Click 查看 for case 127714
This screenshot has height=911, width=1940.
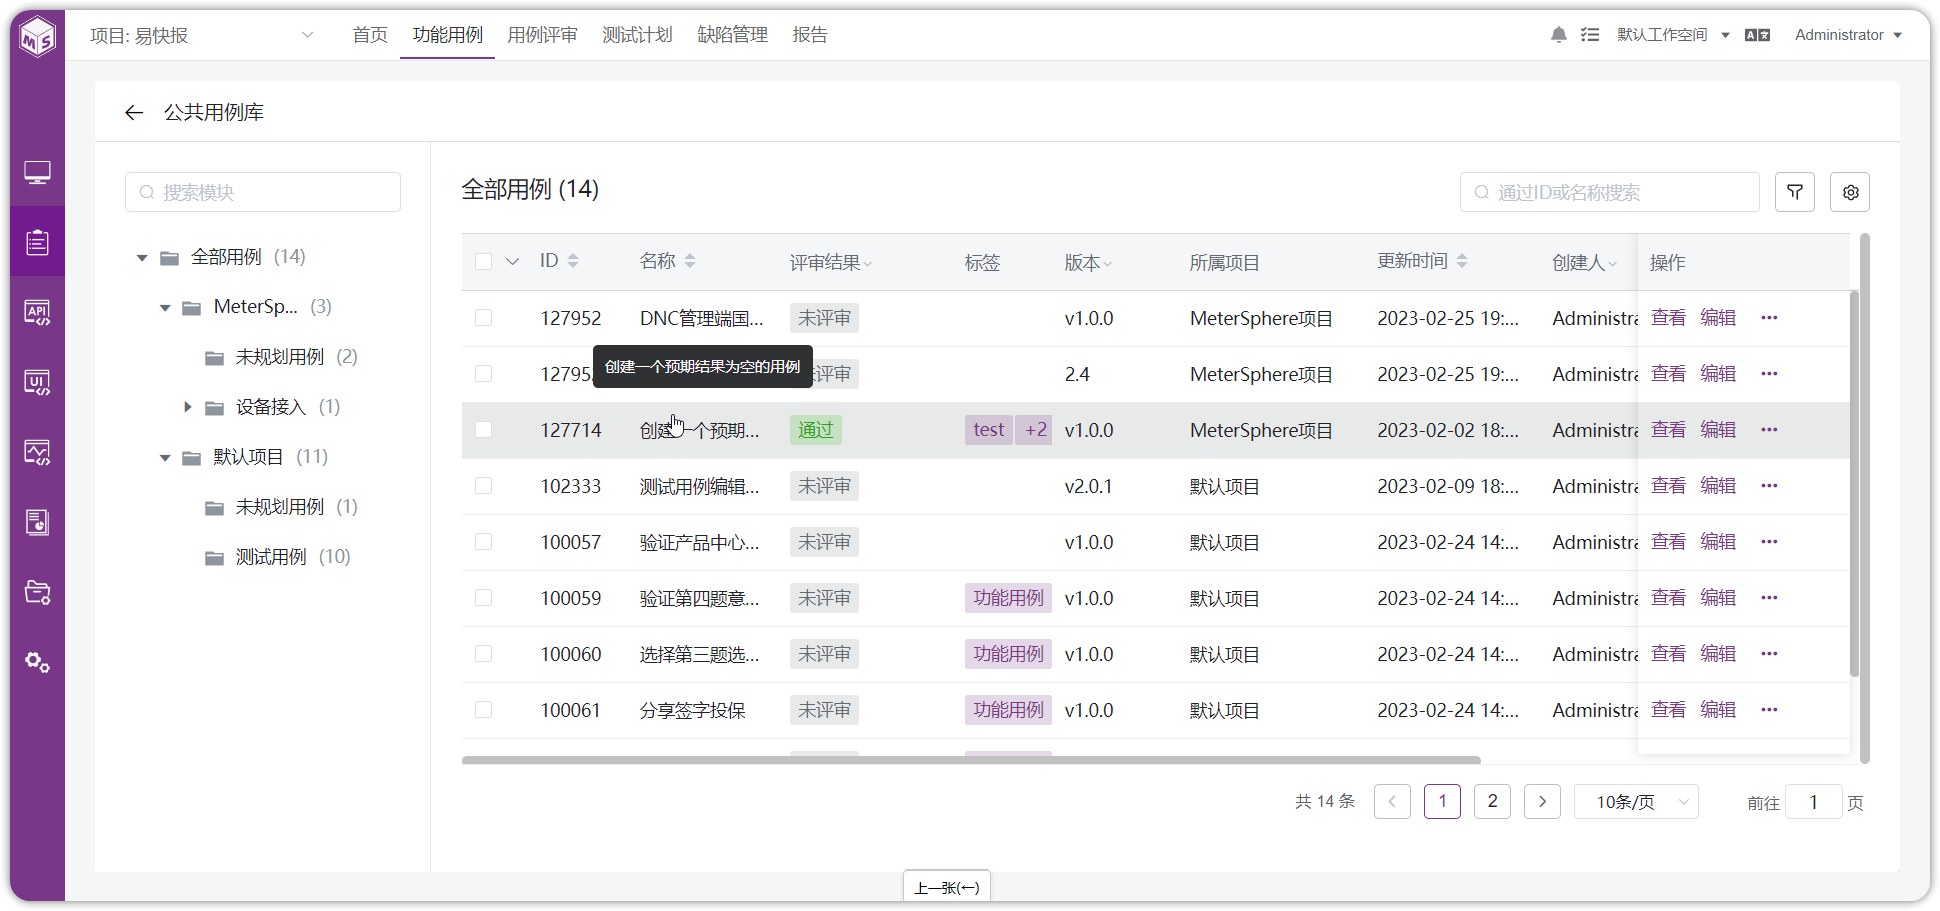(x=1668, y=430)
